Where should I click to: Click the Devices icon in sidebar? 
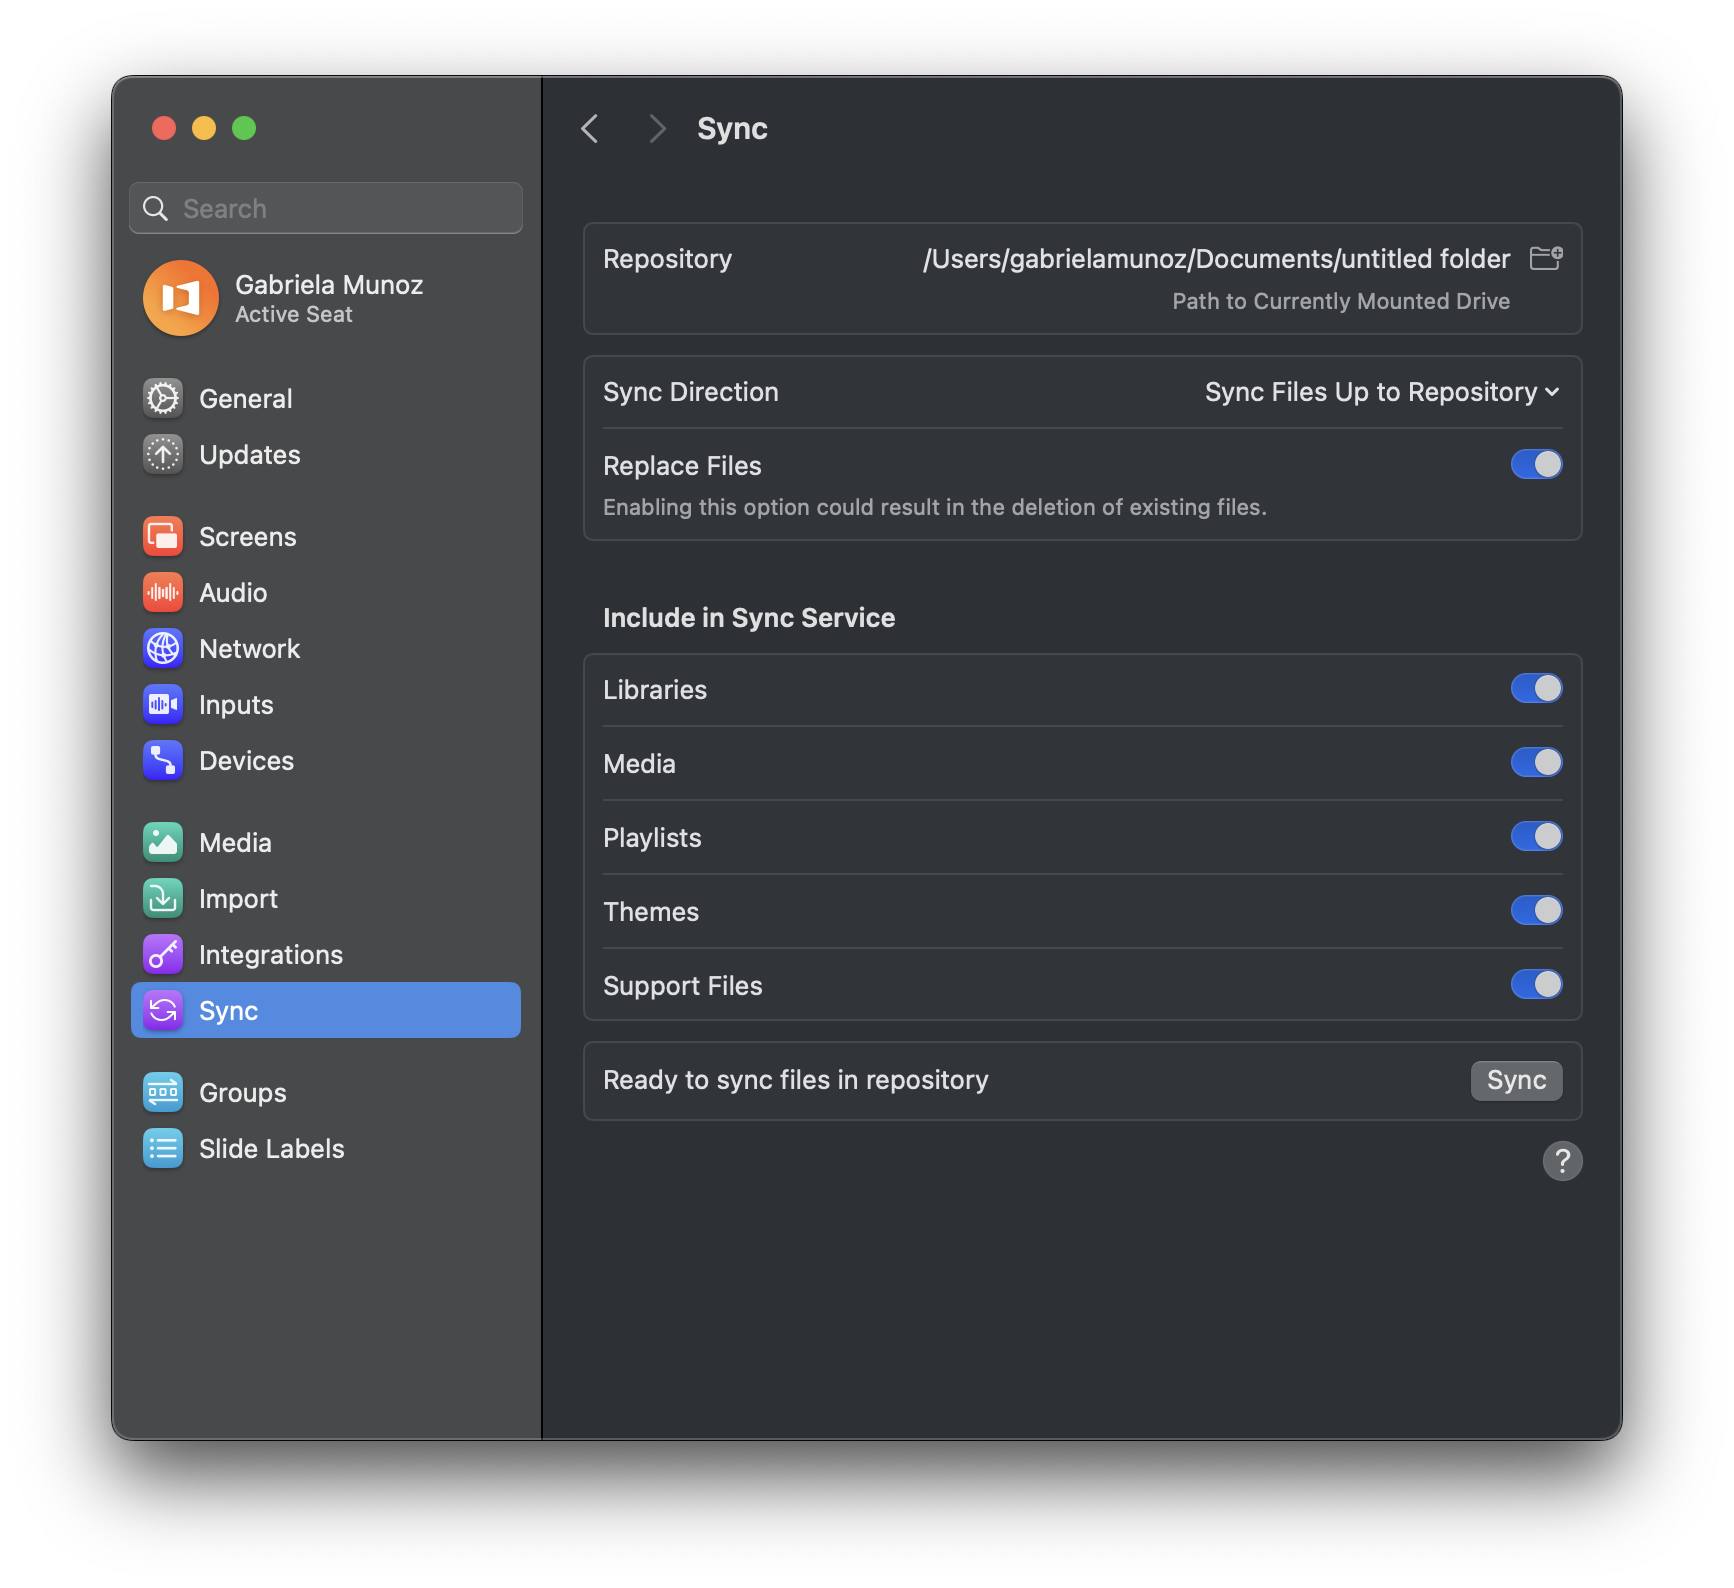pyautogui.click(x=163, y=761)
